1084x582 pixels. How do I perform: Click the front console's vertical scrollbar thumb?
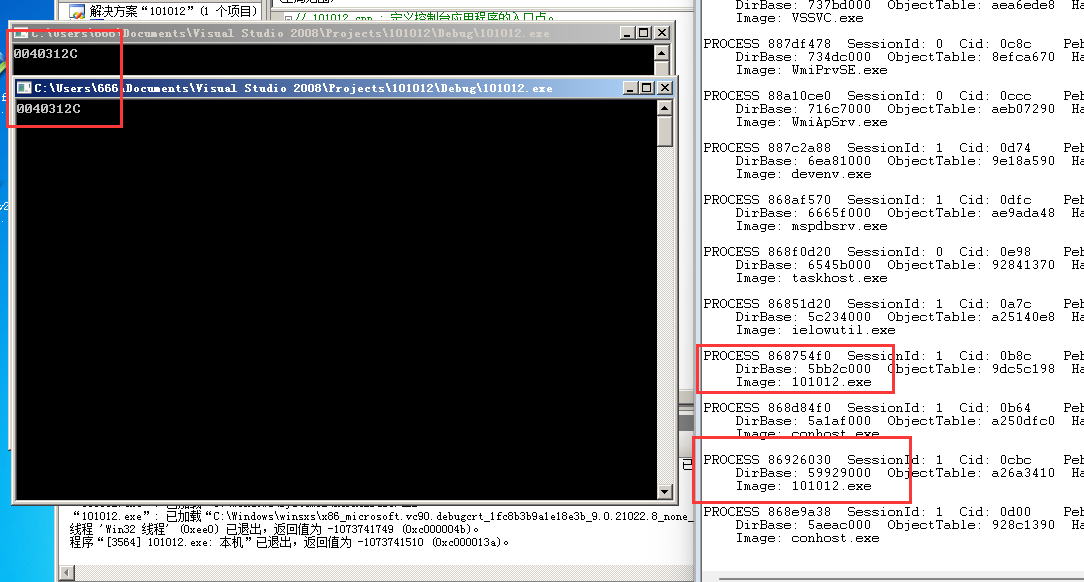pyautogui.click(x=665, y=130)
